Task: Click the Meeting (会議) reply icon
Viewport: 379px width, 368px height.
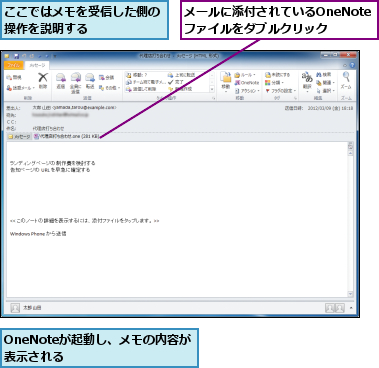Action: [107, 78]
